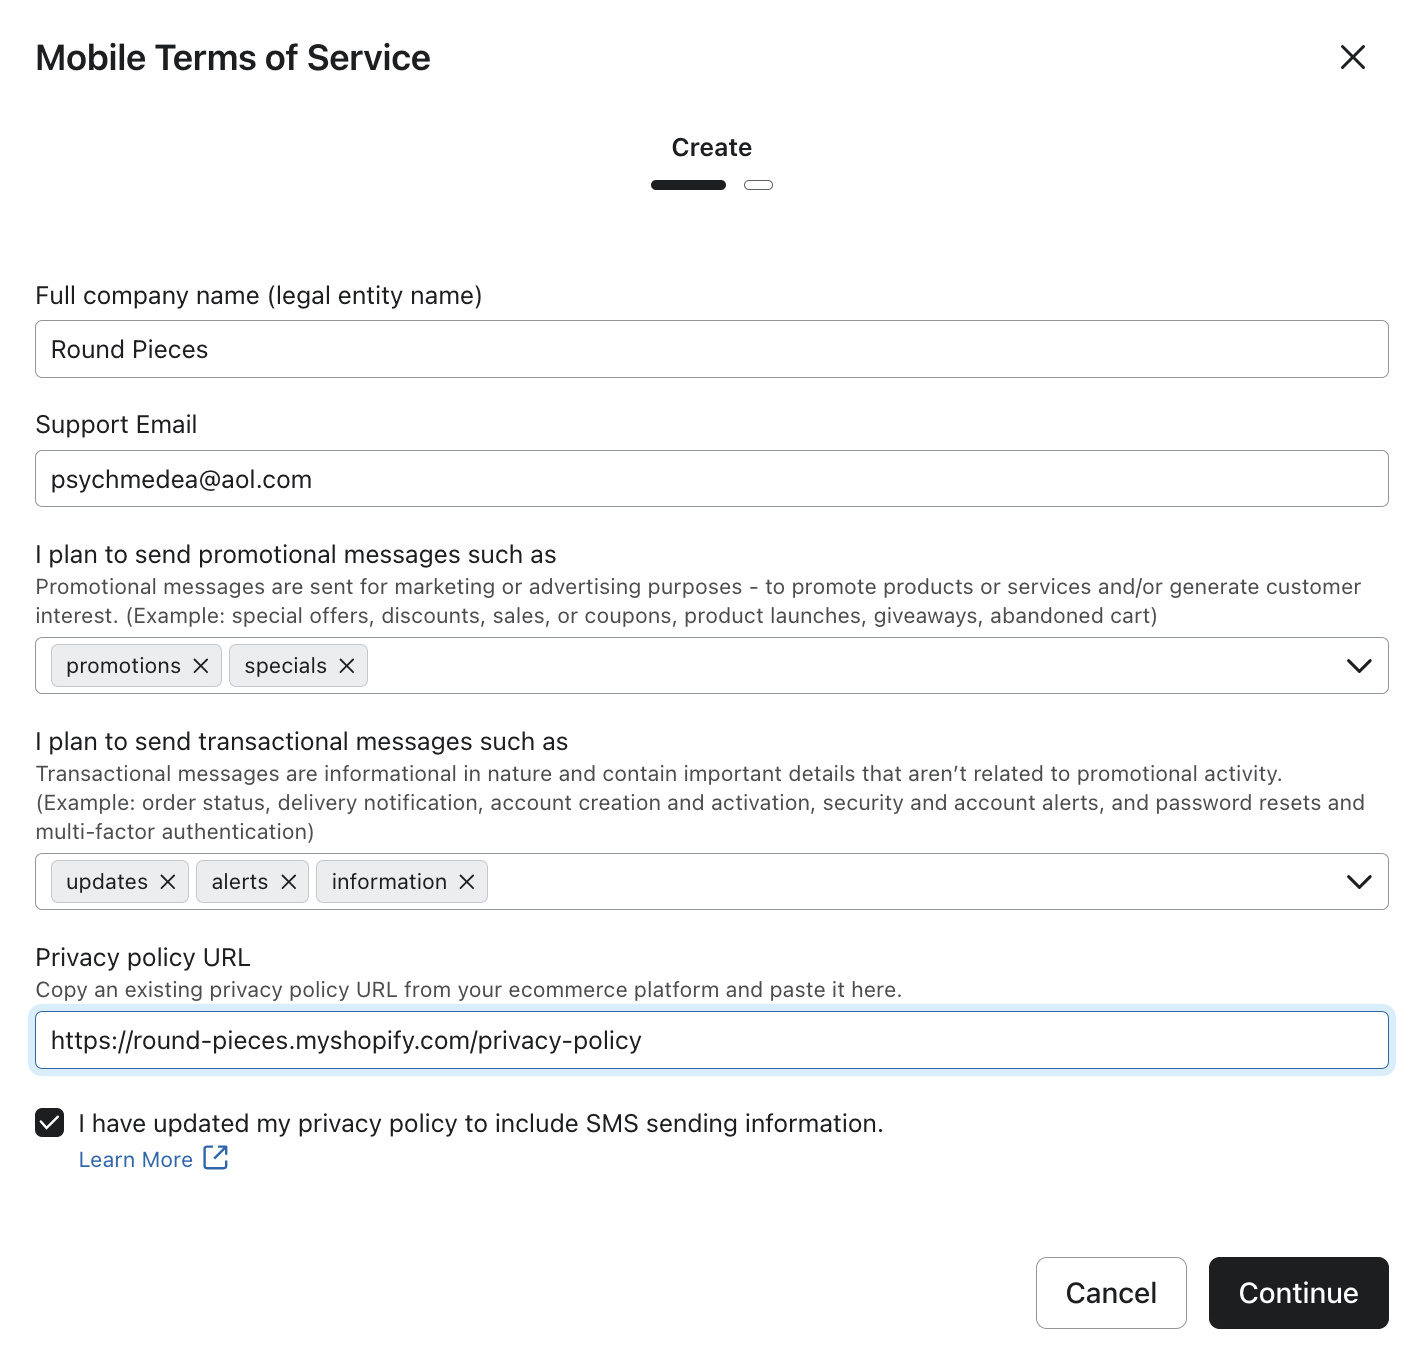Image resolution: width=1418 pixels, height=1362 pixels.
Task: Click the Privacy policy URL field
Action: point(711,1040)
